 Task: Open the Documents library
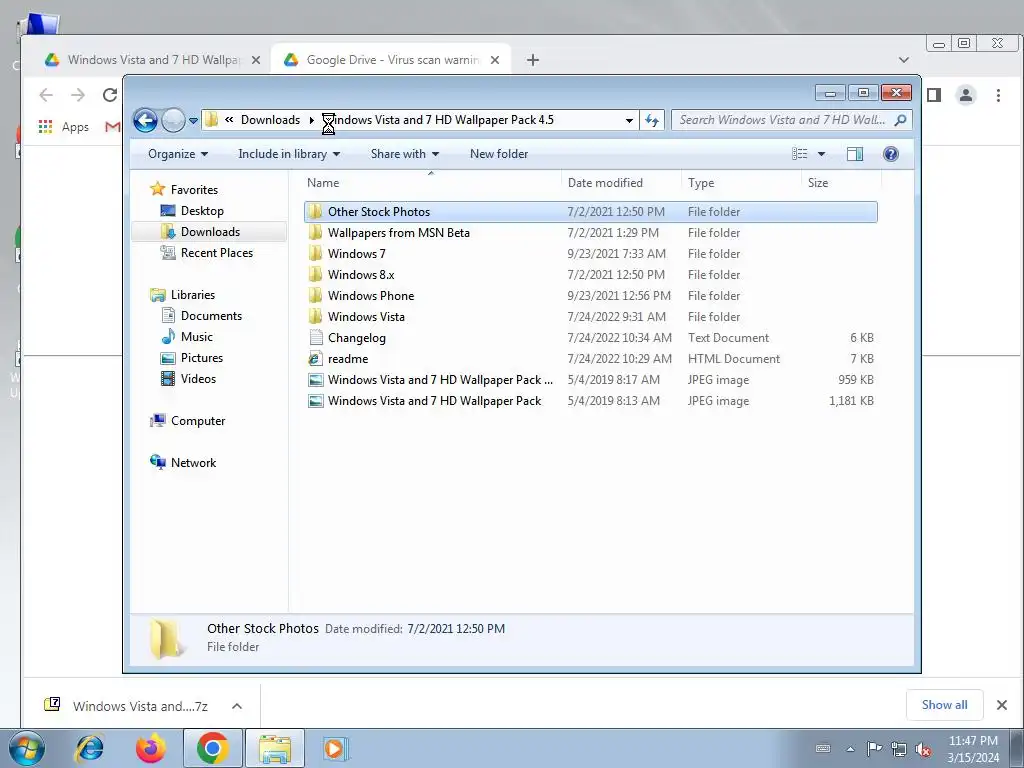[x=211, y=315]
